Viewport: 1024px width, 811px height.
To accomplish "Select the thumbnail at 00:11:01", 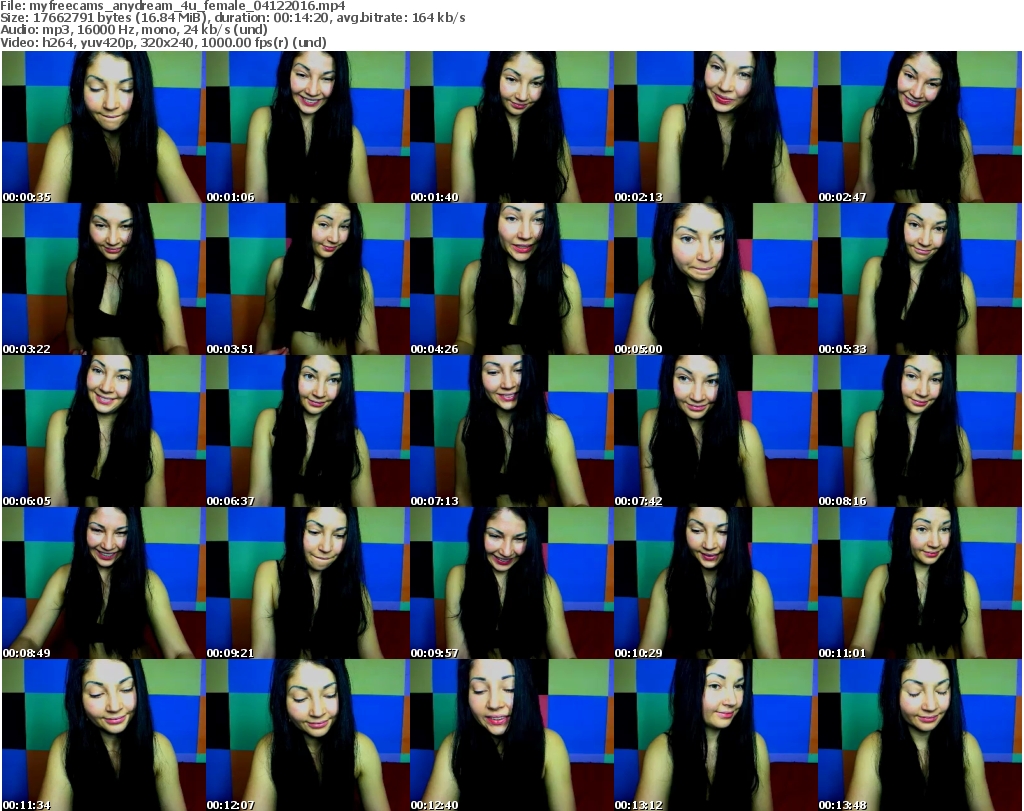I will pos(920,583).
